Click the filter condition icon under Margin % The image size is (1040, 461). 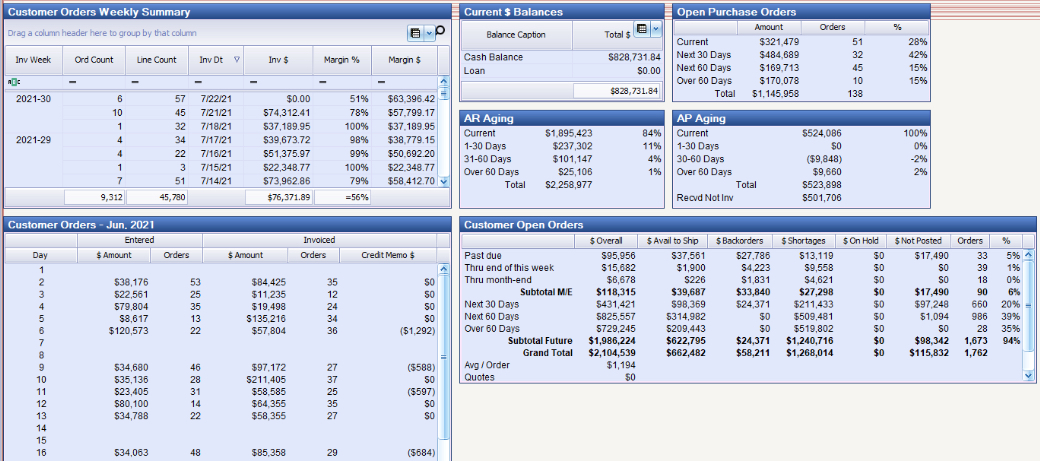pos(322,81)
